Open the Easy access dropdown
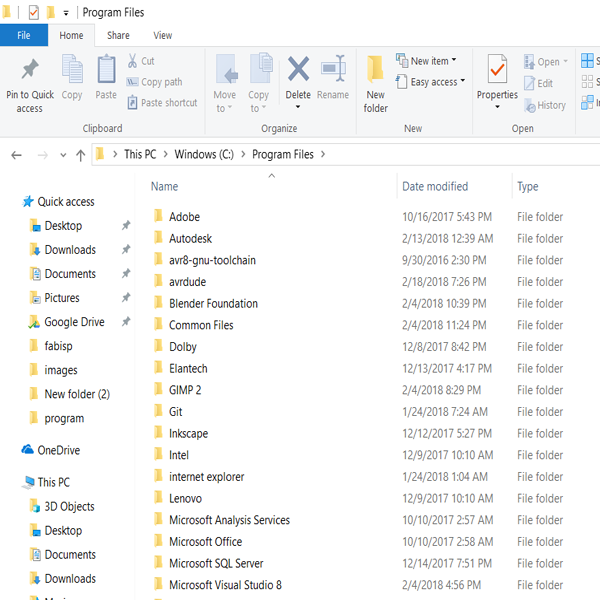Viewport: 600px width, 600px height. 463,80
